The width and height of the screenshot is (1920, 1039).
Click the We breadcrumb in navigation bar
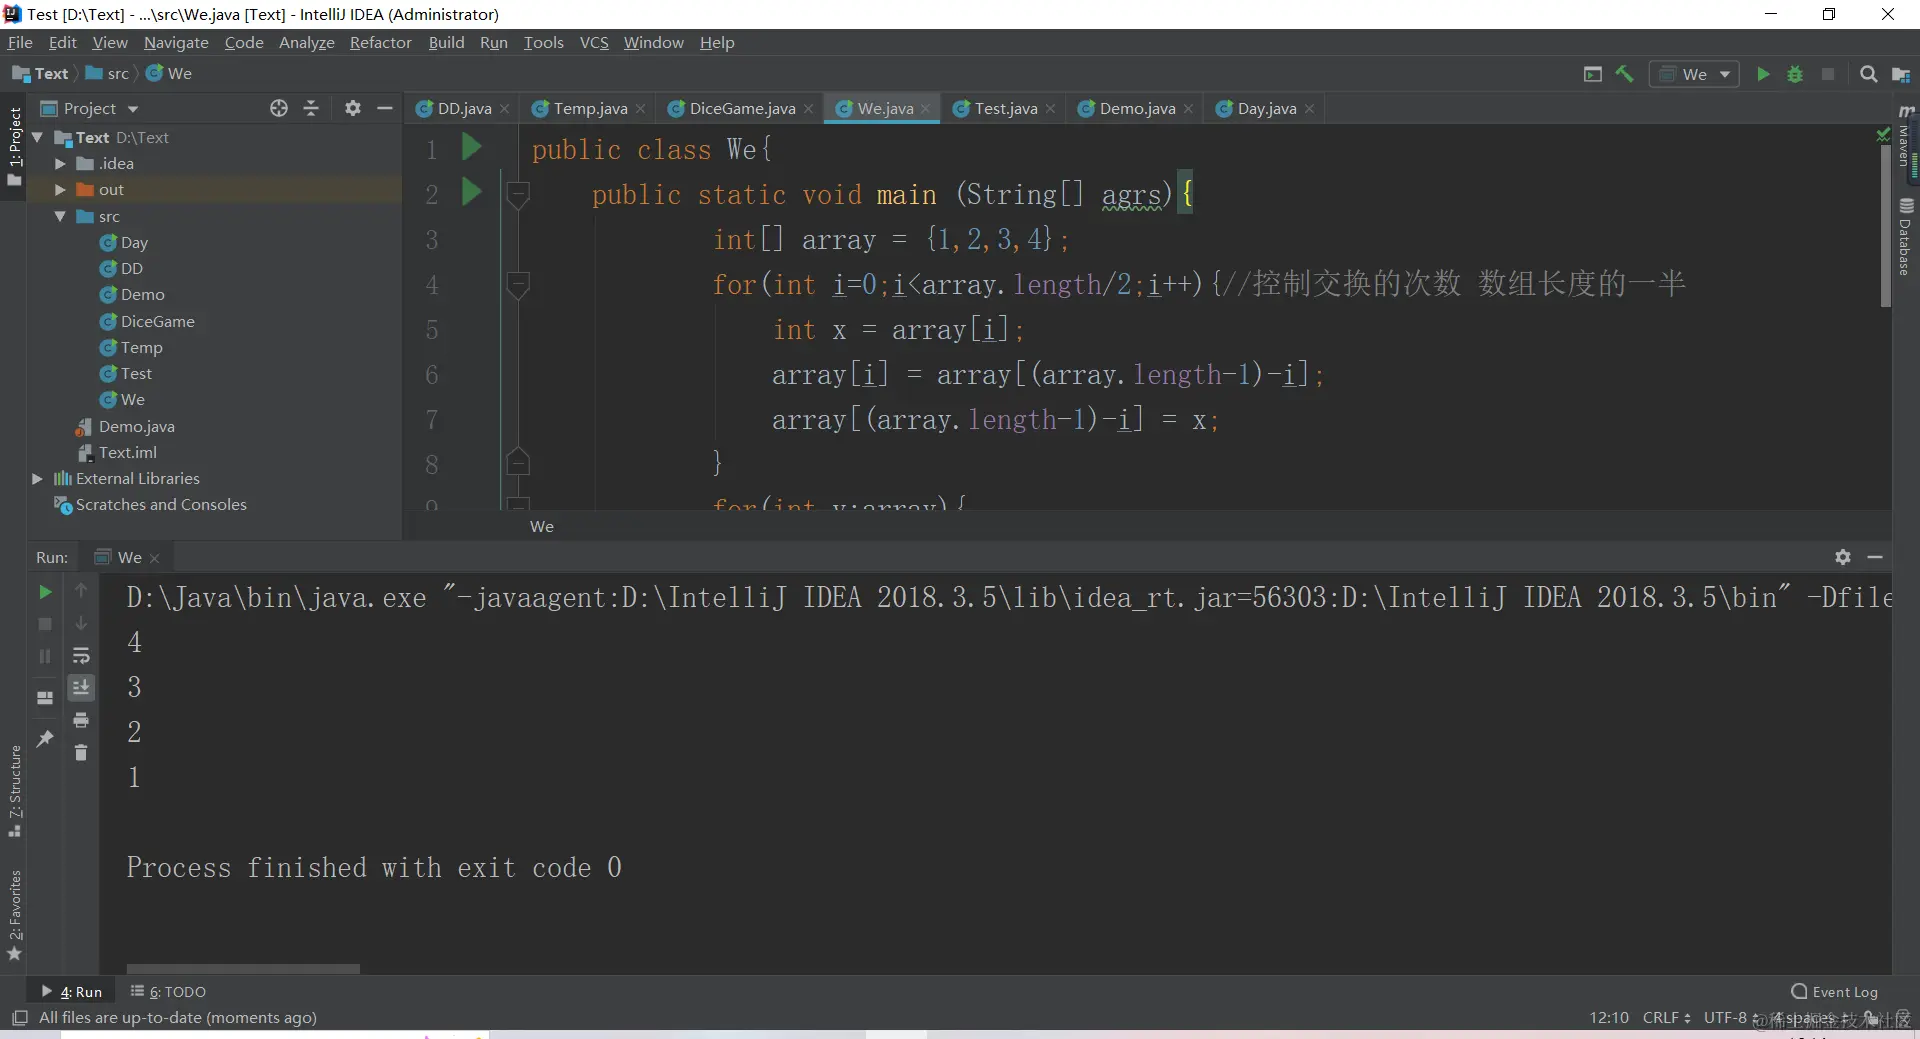169,73
